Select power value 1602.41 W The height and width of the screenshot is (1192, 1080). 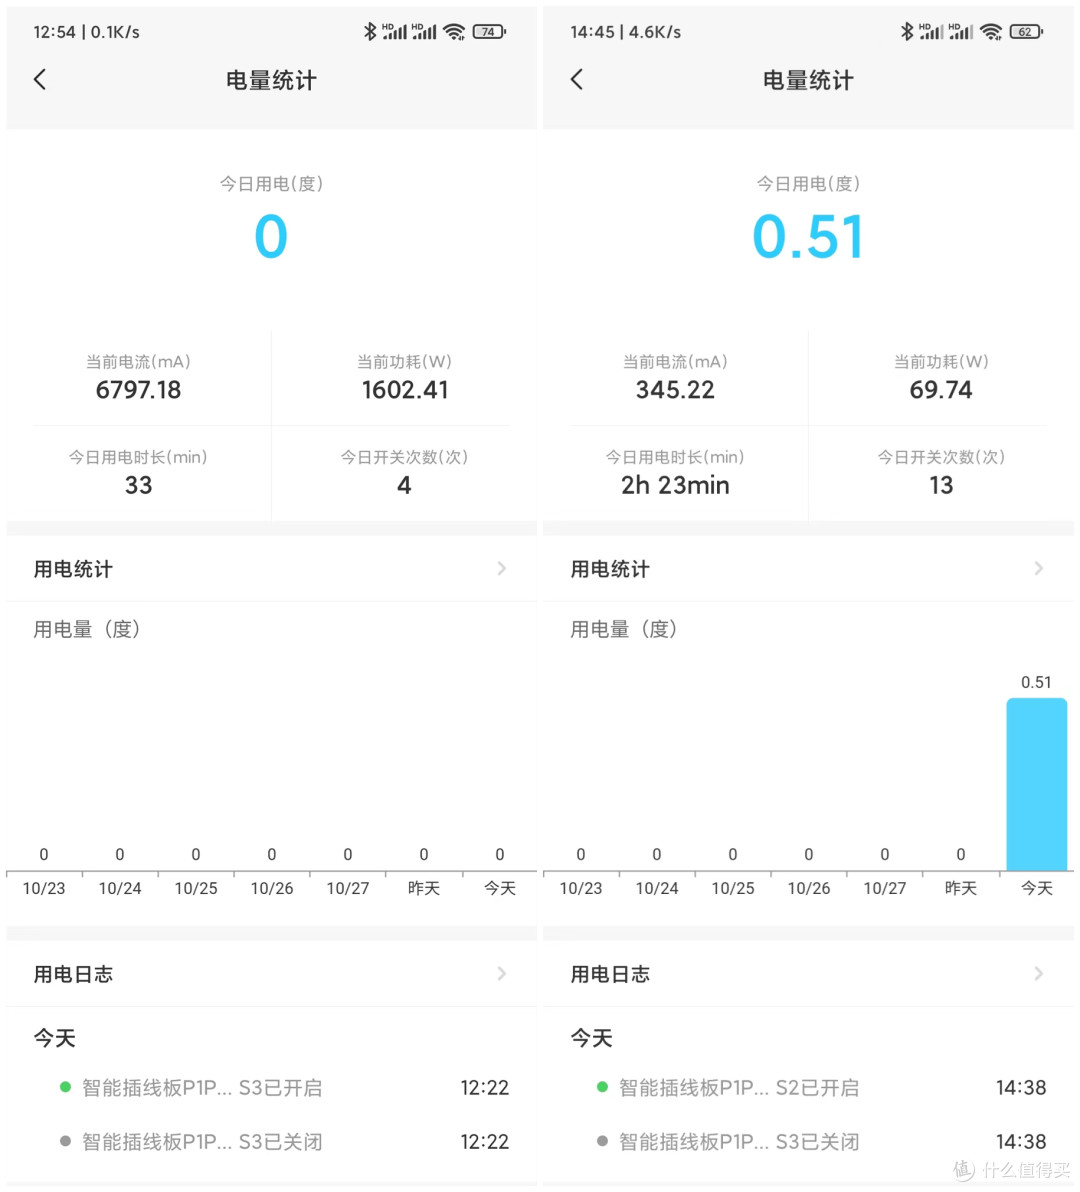[405, 390]
